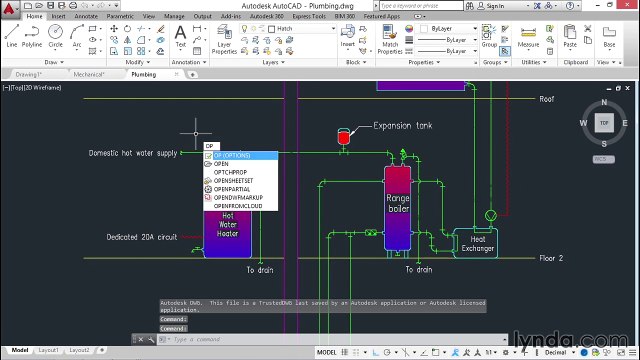Toggle clean screen in status bar

(x=621, y=352)
